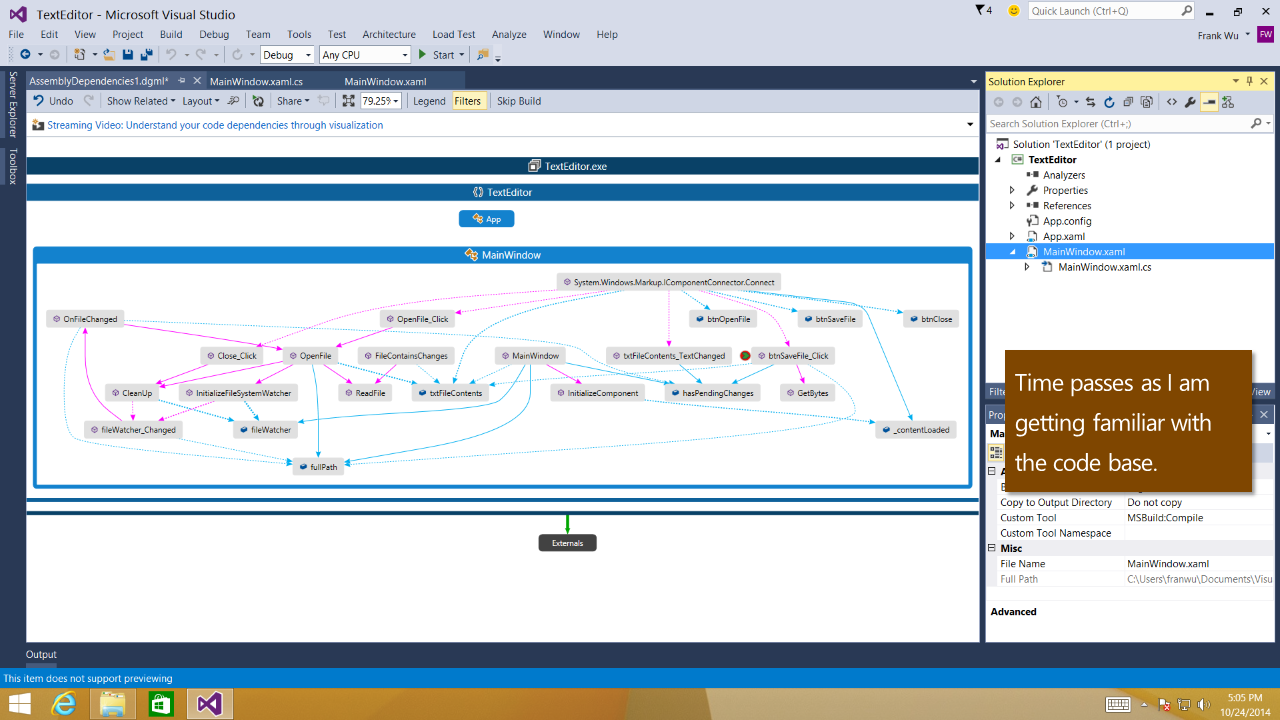Screen dimensions: 1280x720
Task: Click Sync with Active Document icon
Action: pos(1091,102)
